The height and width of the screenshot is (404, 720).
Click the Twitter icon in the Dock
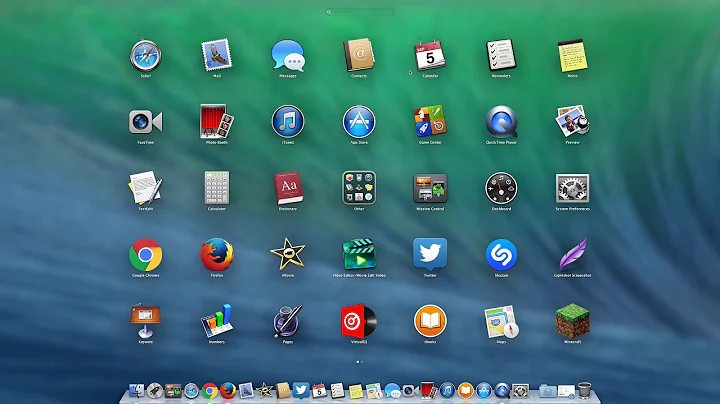(x=301, y=390)
